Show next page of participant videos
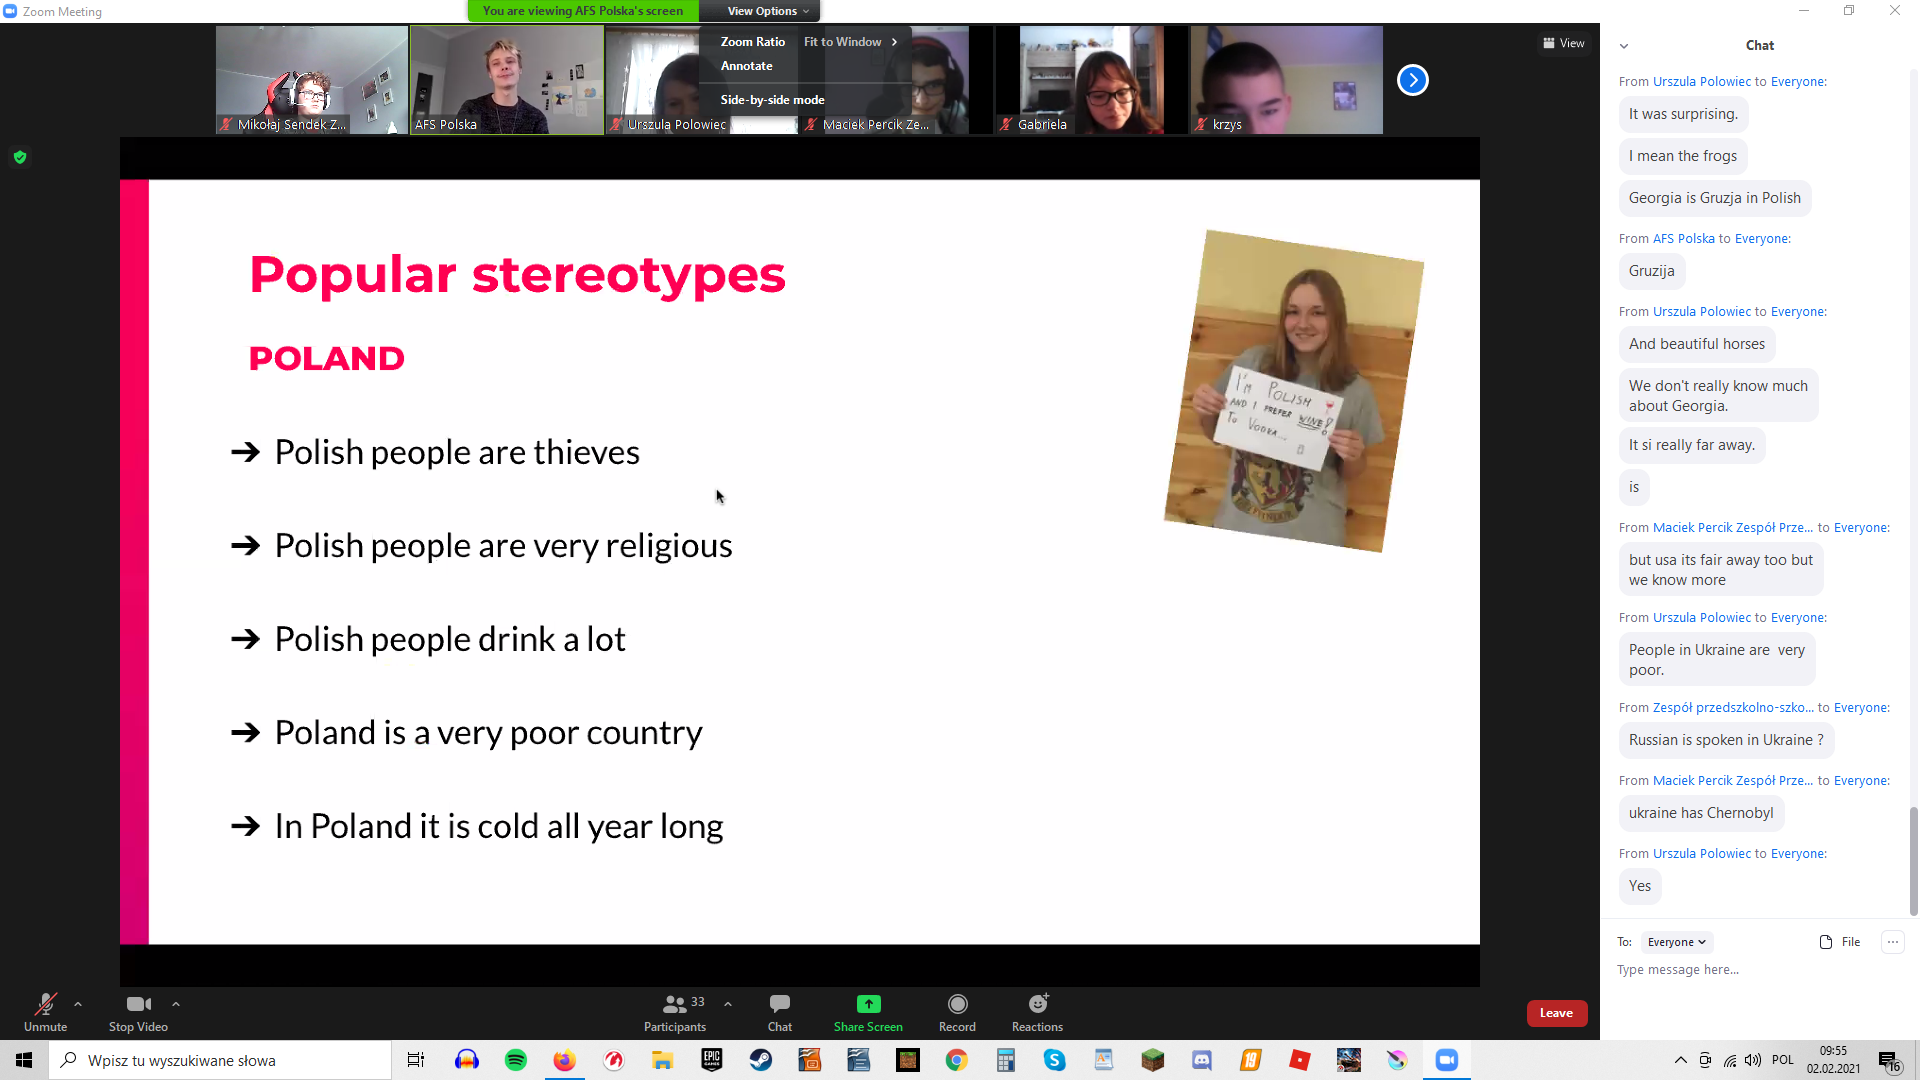The image size is (1920, 1080). point(1412,79)
